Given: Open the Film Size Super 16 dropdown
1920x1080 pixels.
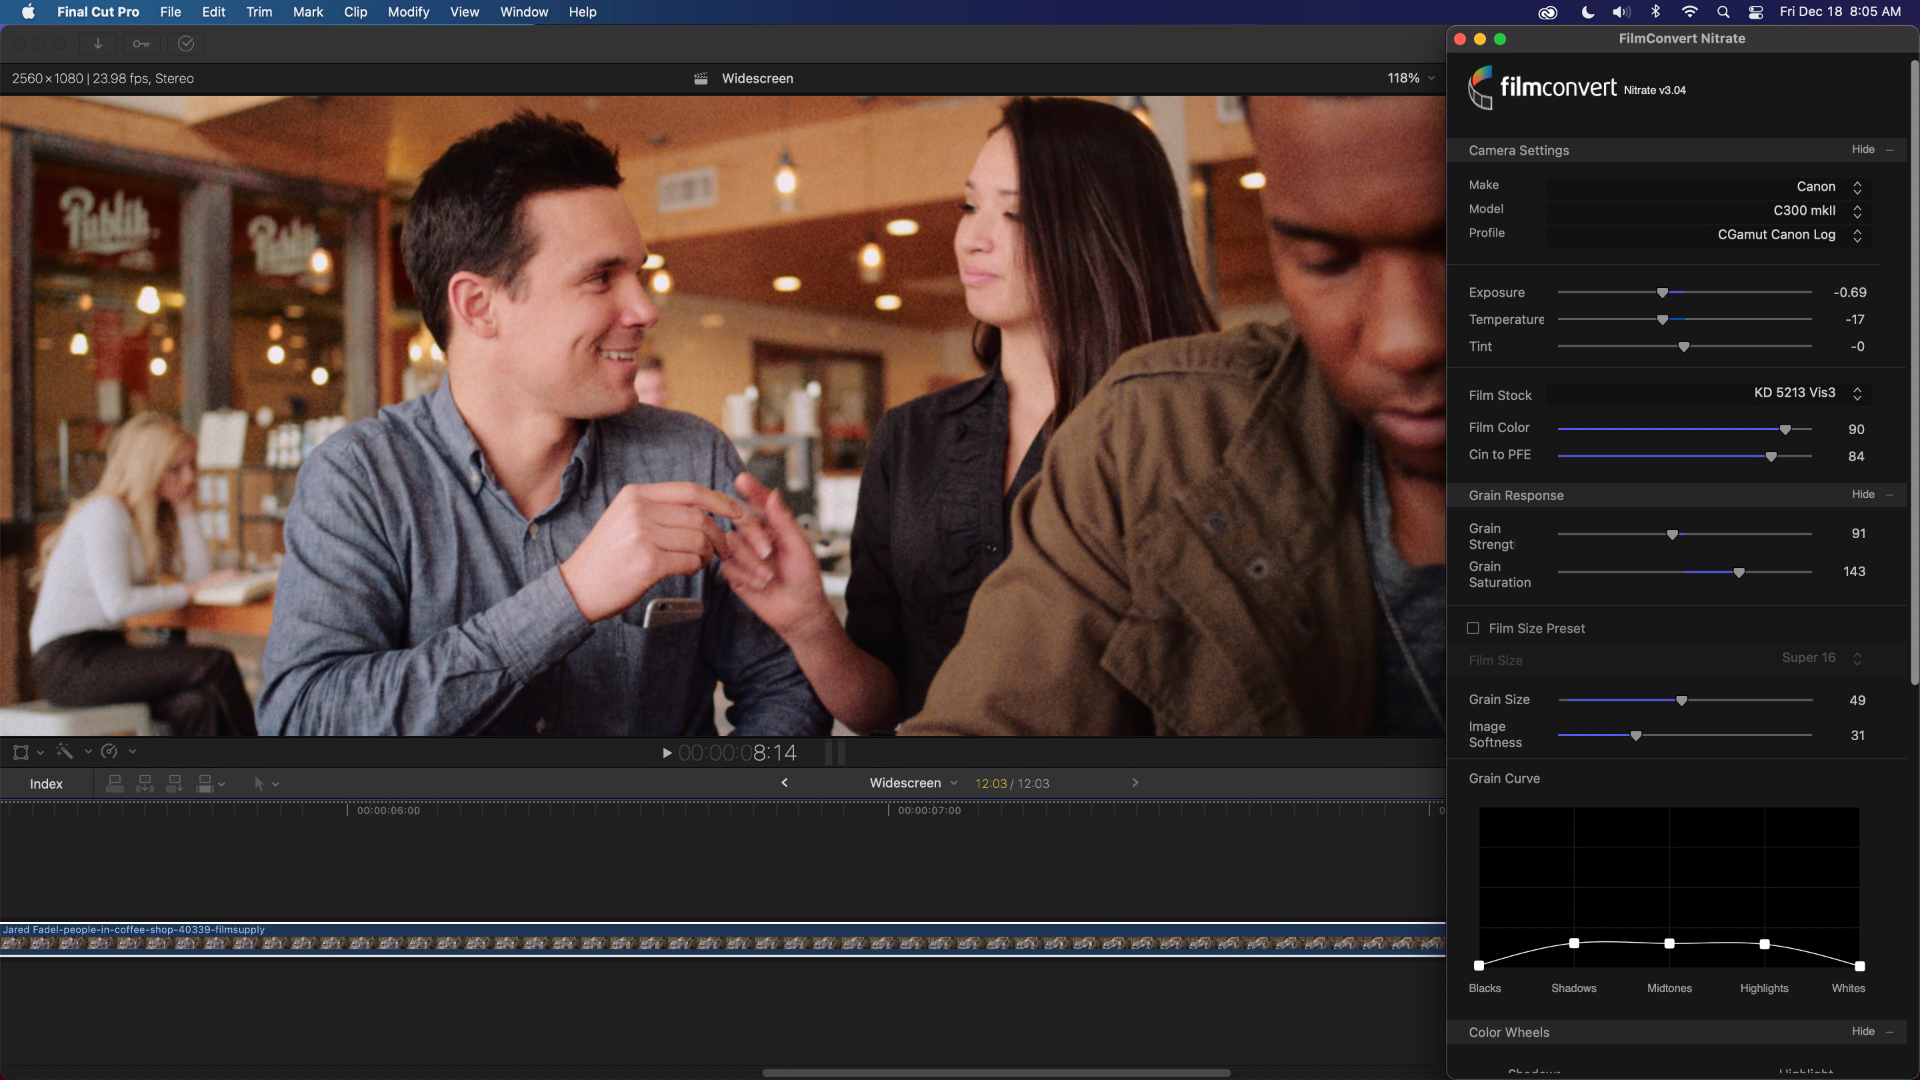Looking at the screenshot, I should click(1708, 658).
